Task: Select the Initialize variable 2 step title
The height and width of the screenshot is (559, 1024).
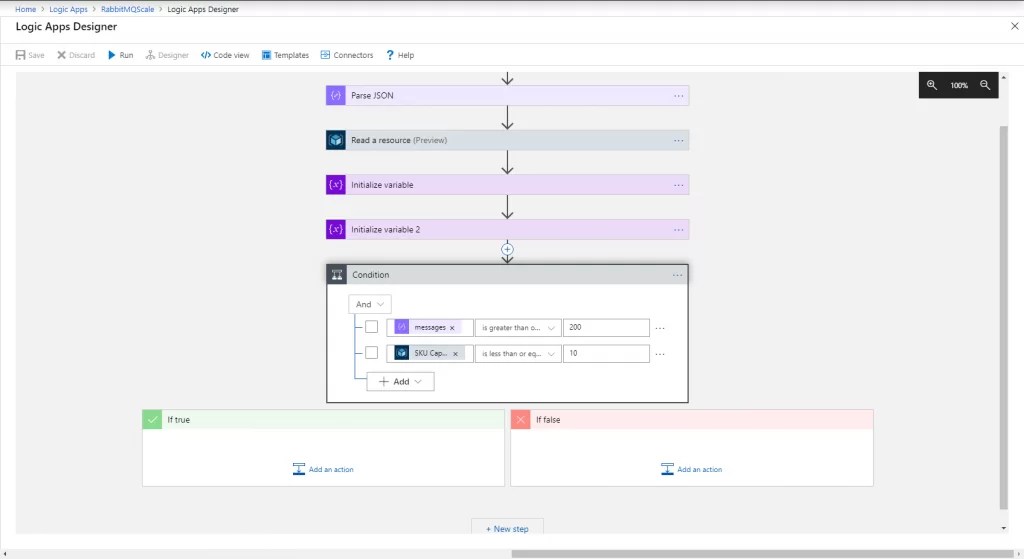Action: pyautogui.click(x=385, y=229)
